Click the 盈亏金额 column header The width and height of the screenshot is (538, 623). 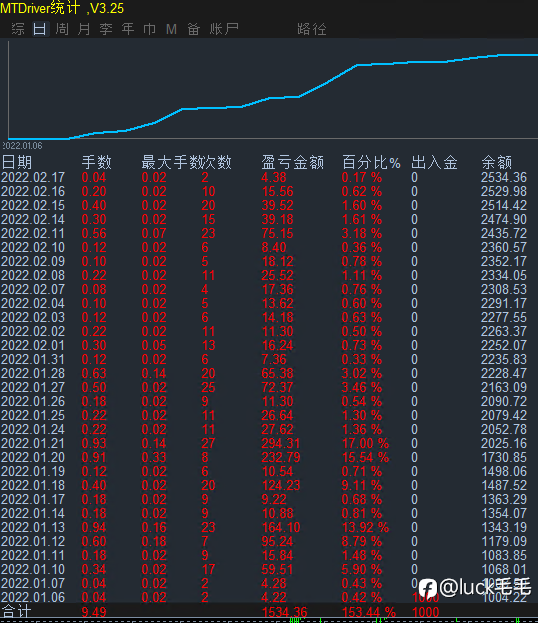[292, 163]
